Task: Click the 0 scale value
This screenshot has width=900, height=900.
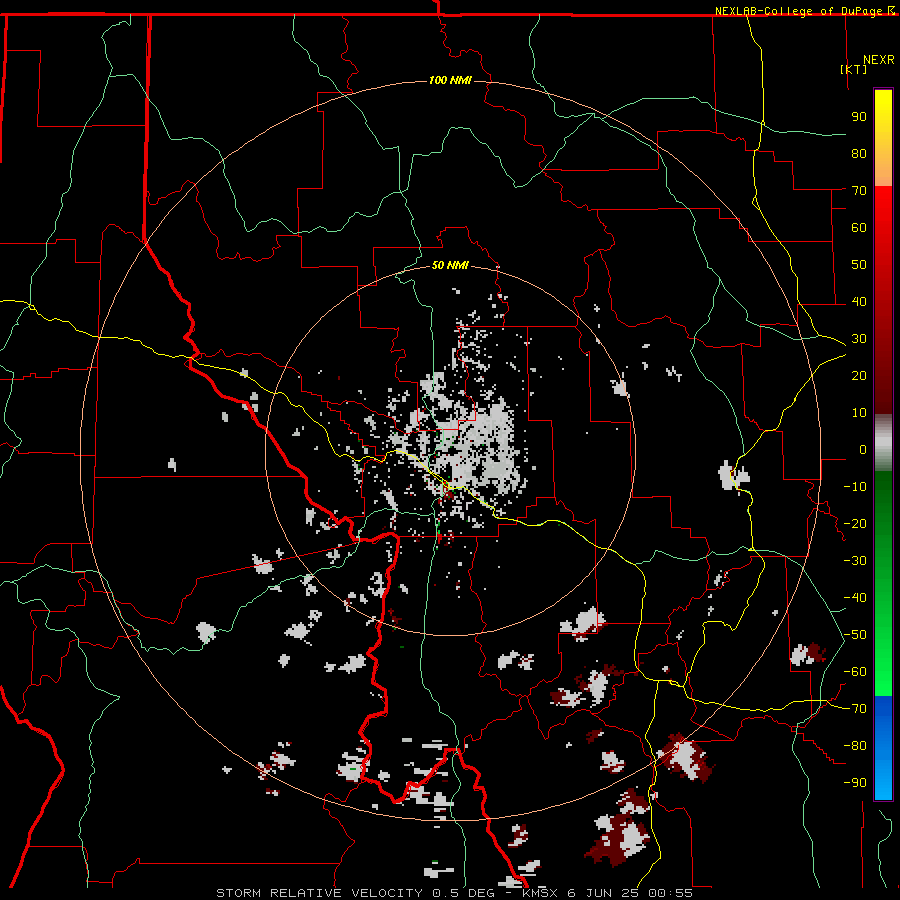Action: [x=863, y=449]
